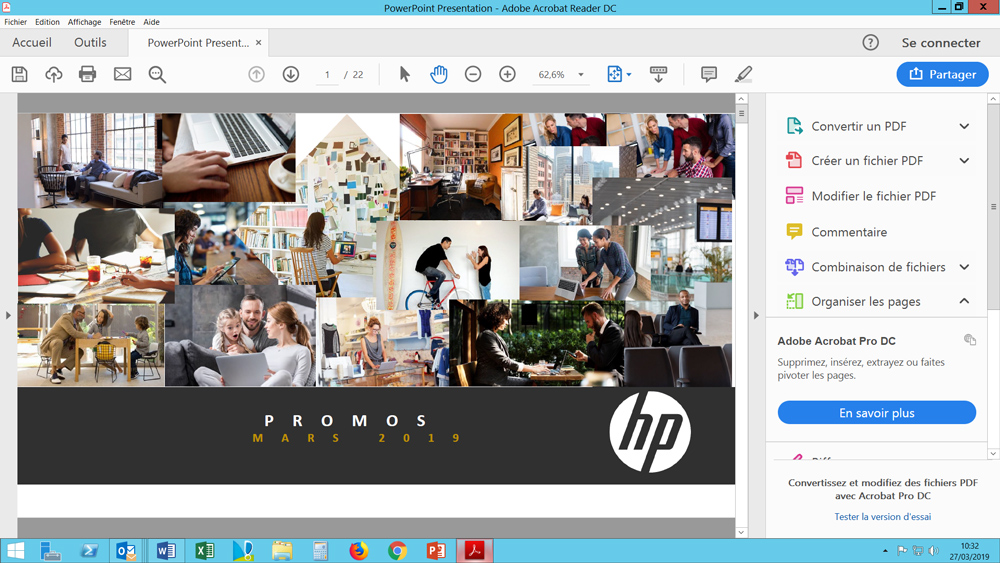Switch to the Accueil tab
This screenshot has height=563, width=1000.
tap(32, 43)
